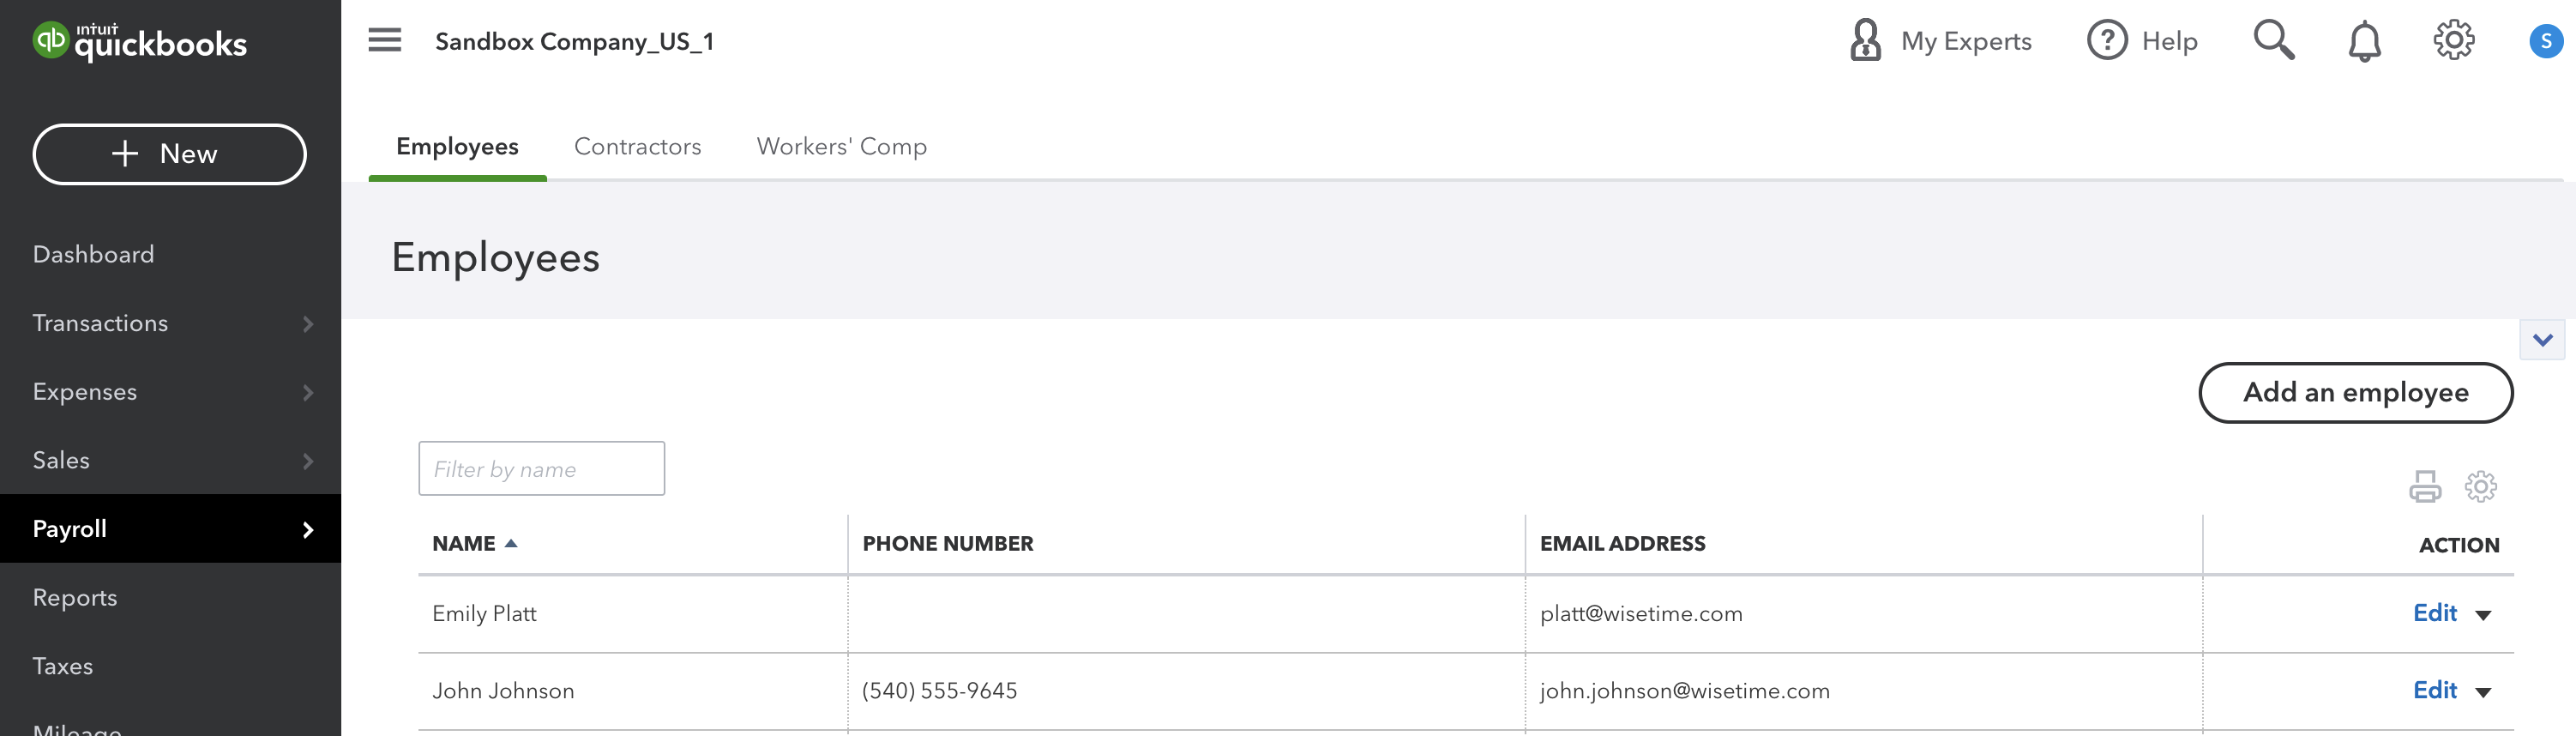Click Edit link for Emily Platt

tap(2434, 613)
